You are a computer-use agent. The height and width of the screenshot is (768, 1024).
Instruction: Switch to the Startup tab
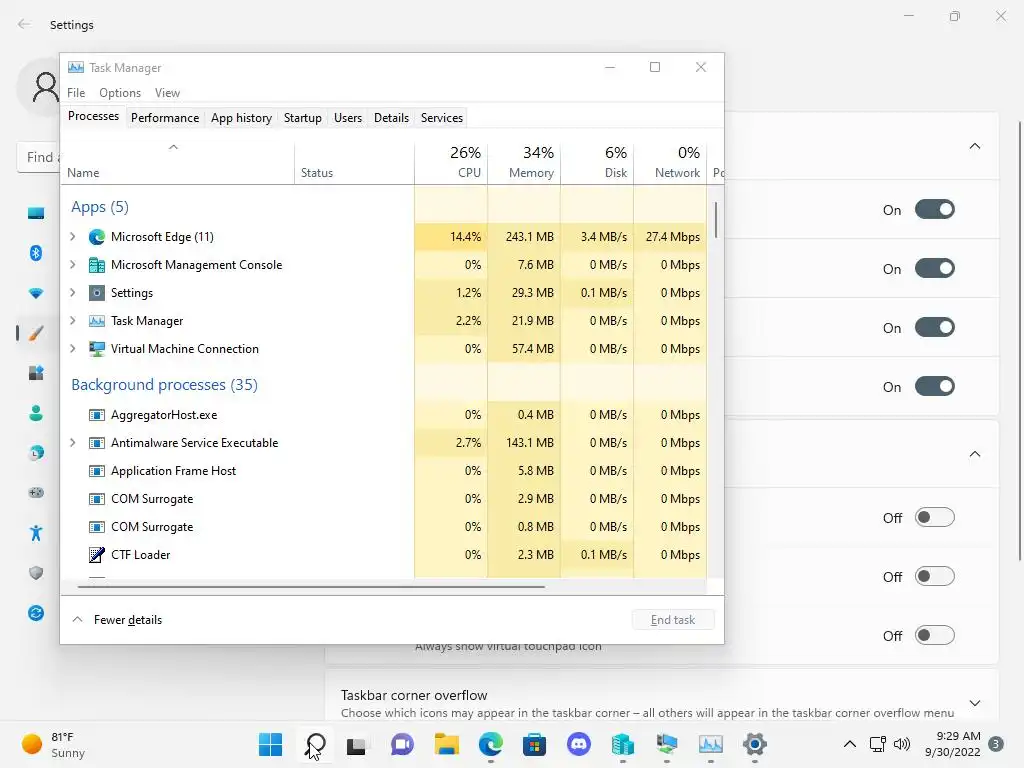pos(302,118)
